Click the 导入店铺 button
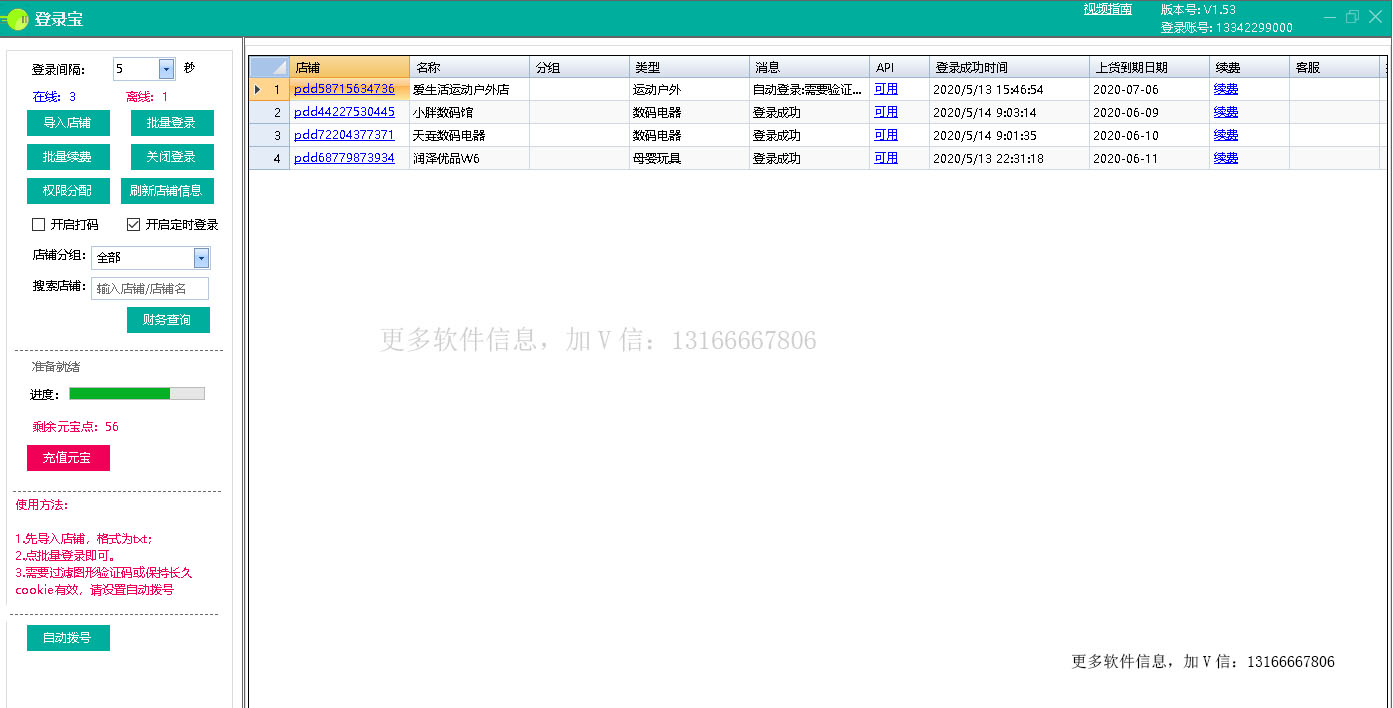Screen dimensions: 1393x708 [x=68, y=123]
